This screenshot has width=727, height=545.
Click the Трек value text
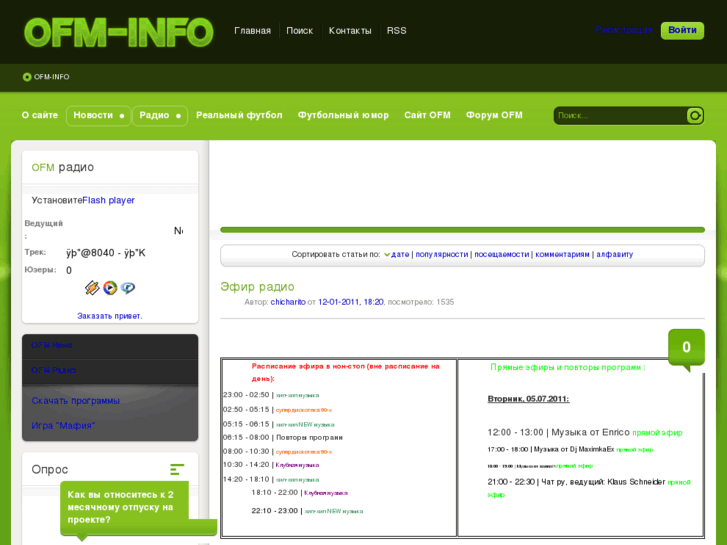[x=106, y=253]
